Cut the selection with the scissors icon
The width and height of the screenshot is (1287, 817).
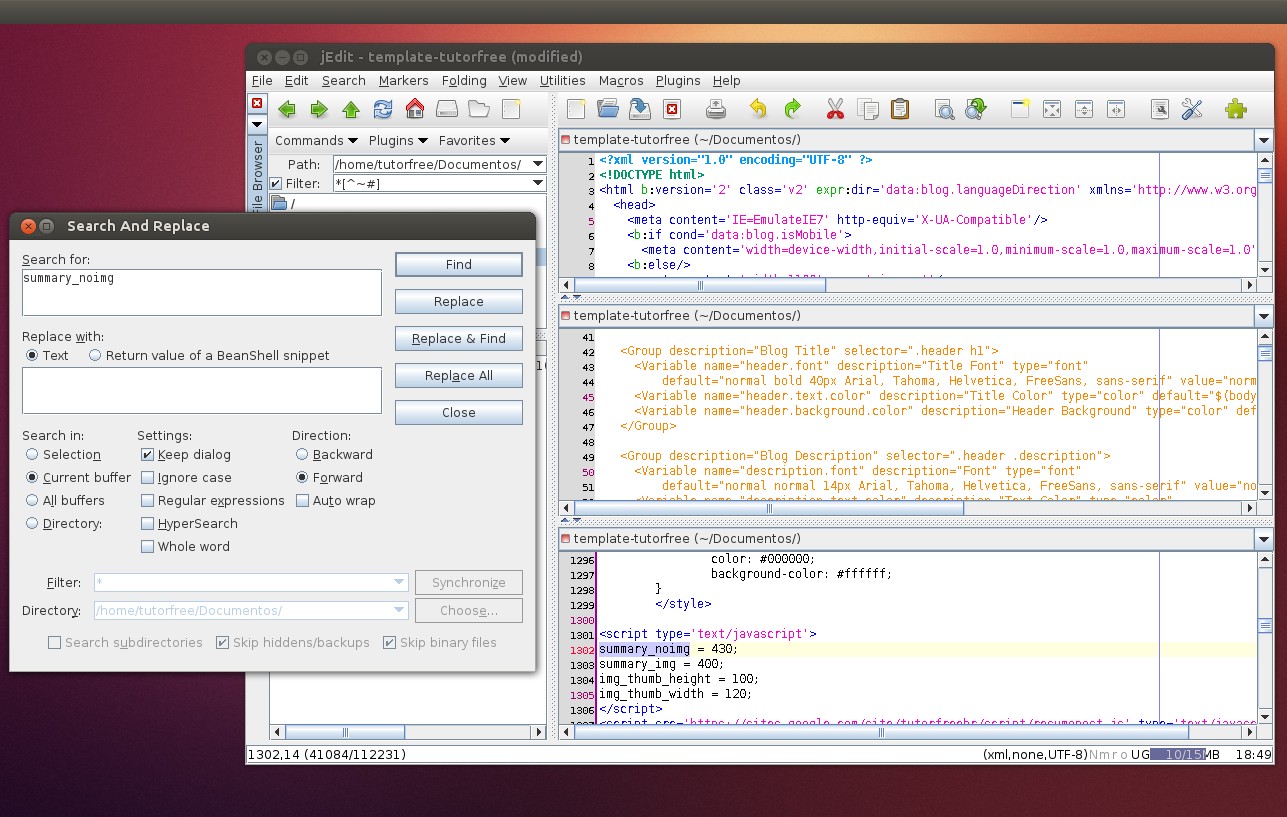tap(836, 110)
